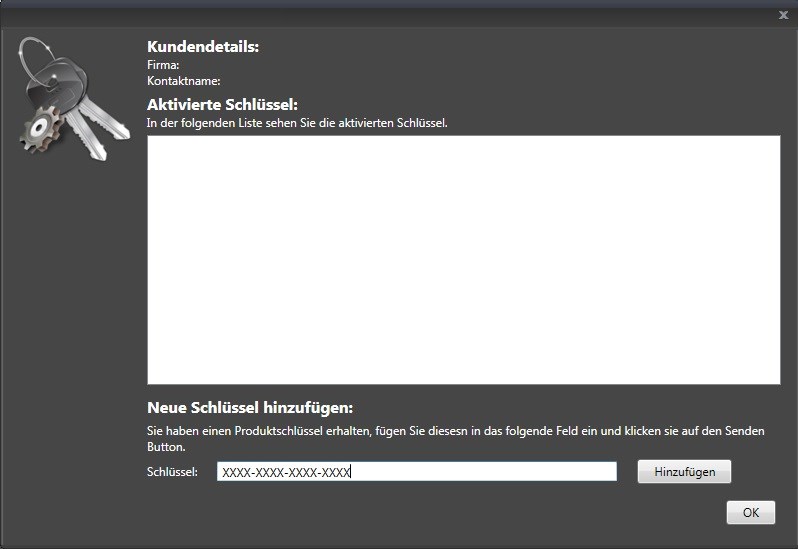The image size is (798, 550).
Task: Click the Schlüssel: field label
Action: click(x=172, y=471)
